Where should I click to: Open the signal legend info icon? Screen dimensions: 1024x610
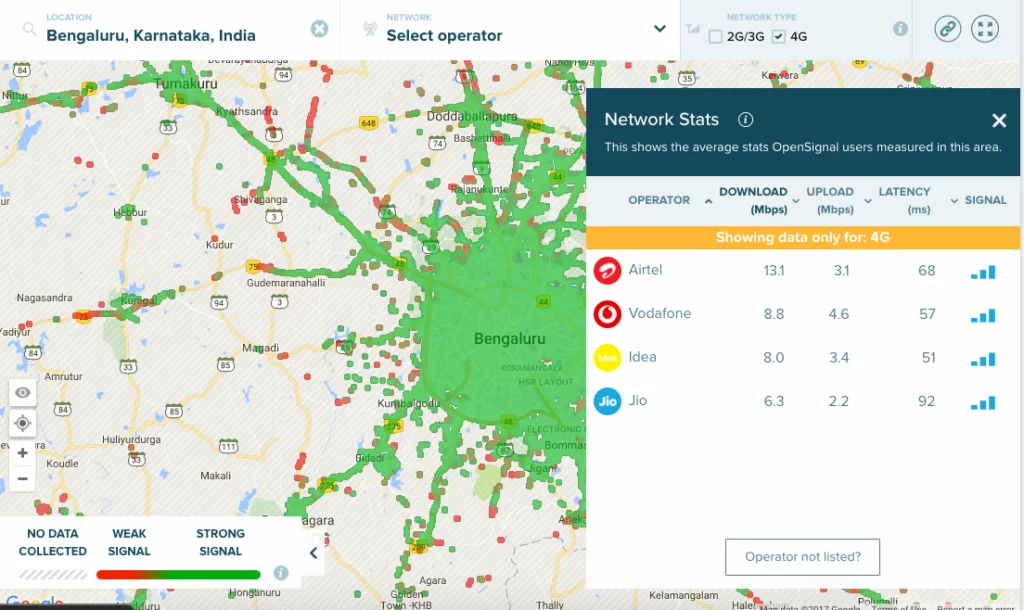[281, 573]
